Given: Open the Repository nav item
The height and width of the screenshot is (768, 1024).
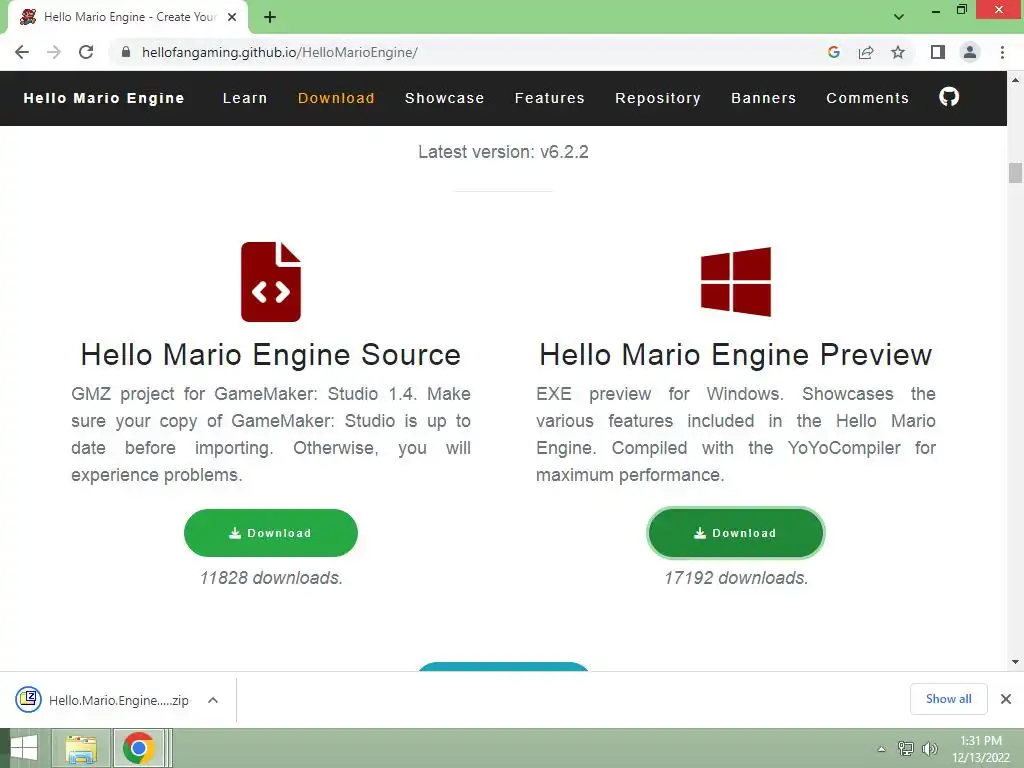Looking at the screenshot, I should [658, 98].
